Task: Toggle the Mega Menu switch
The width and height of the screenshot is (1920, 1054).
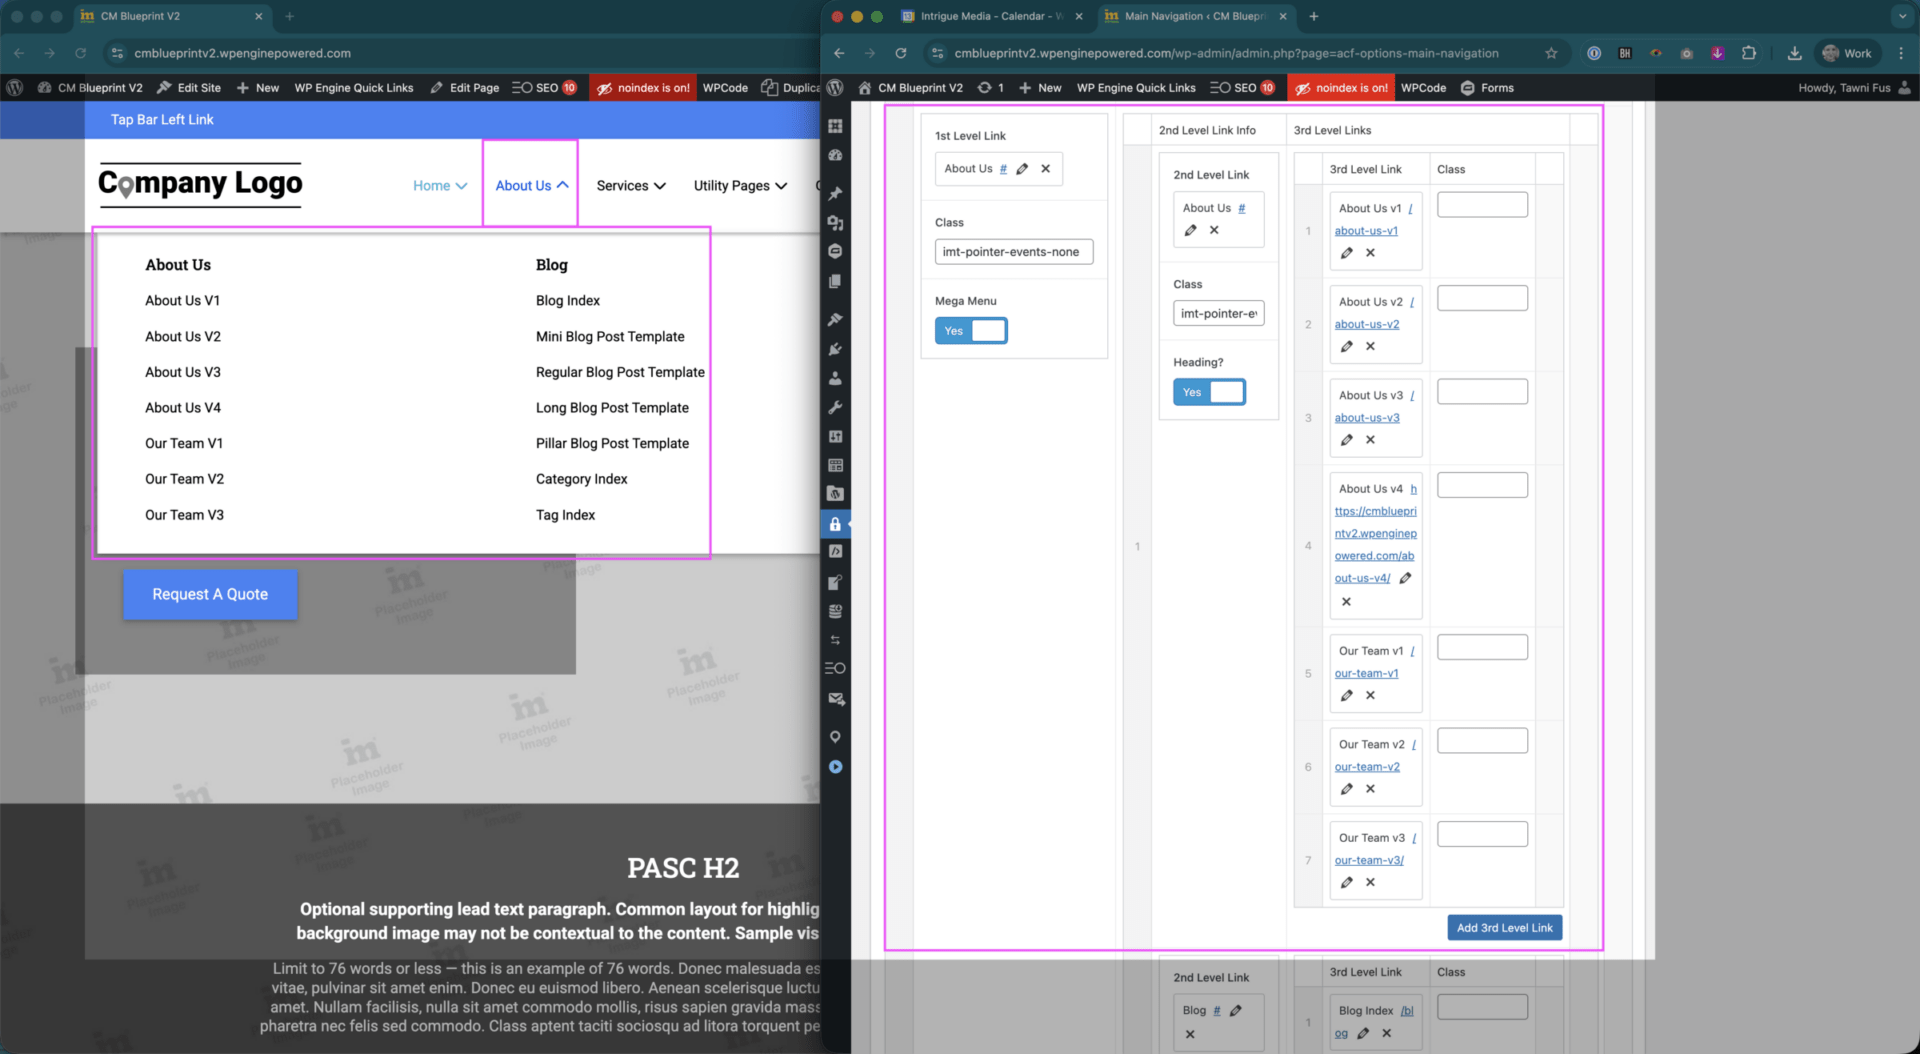Action: click(970, 331)
